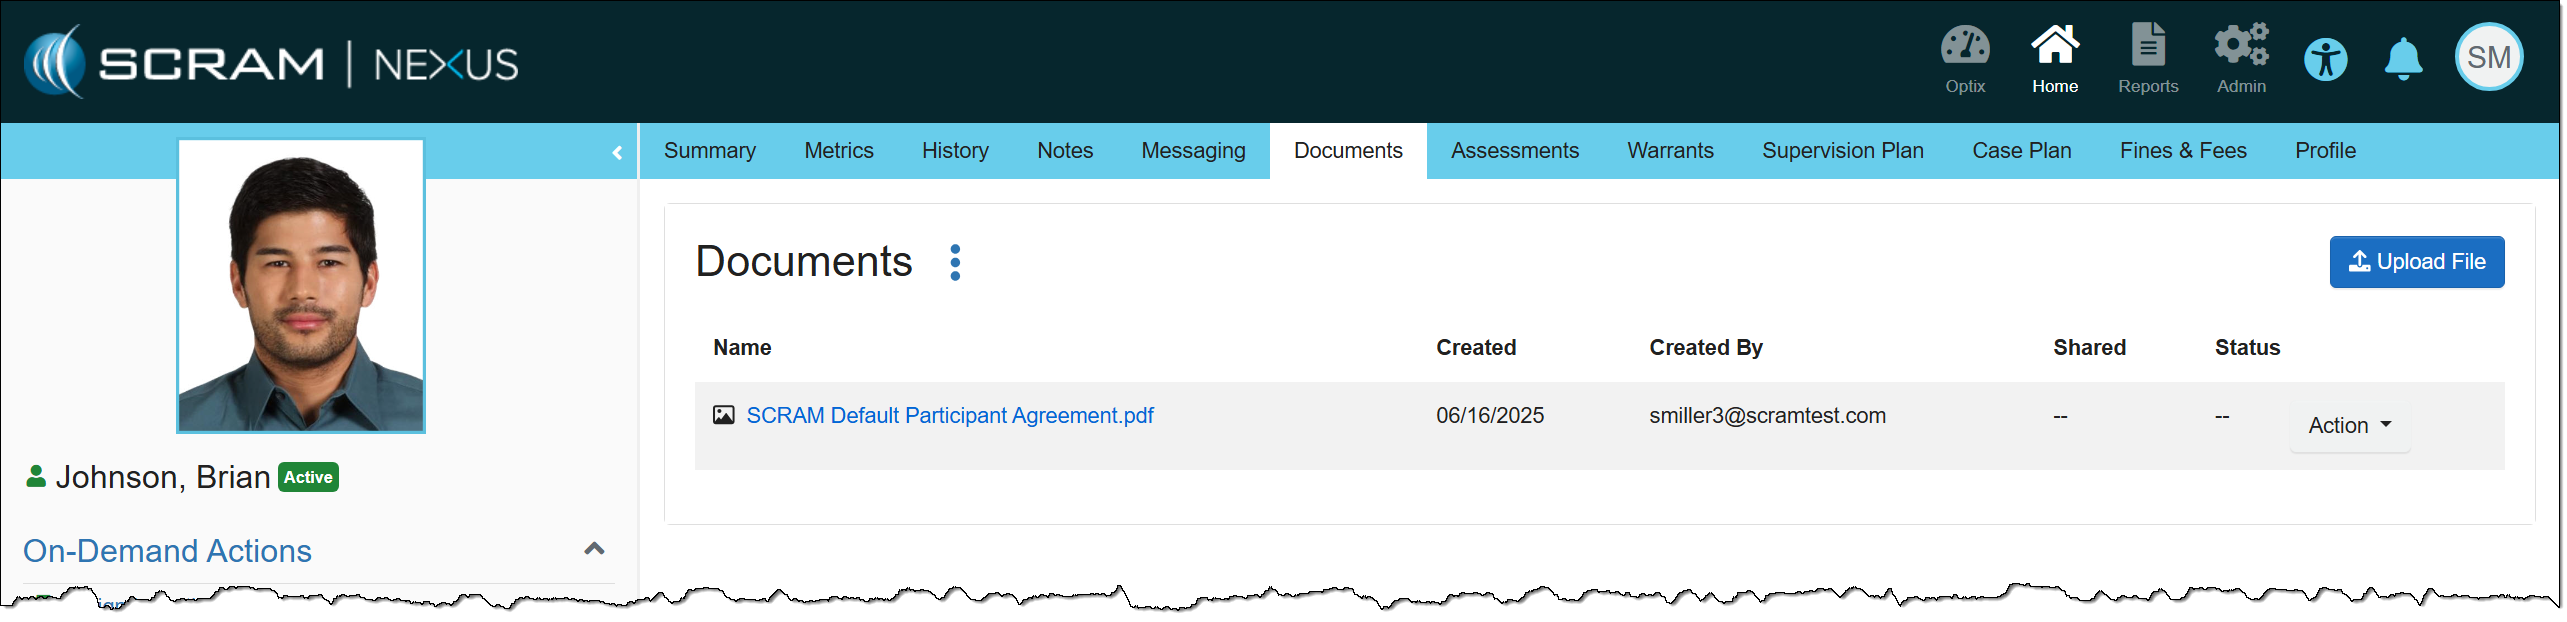This screenshot has width=2567, height=622.
Task: Open the Optix dashboard icon
Action: coord(1964,59)
